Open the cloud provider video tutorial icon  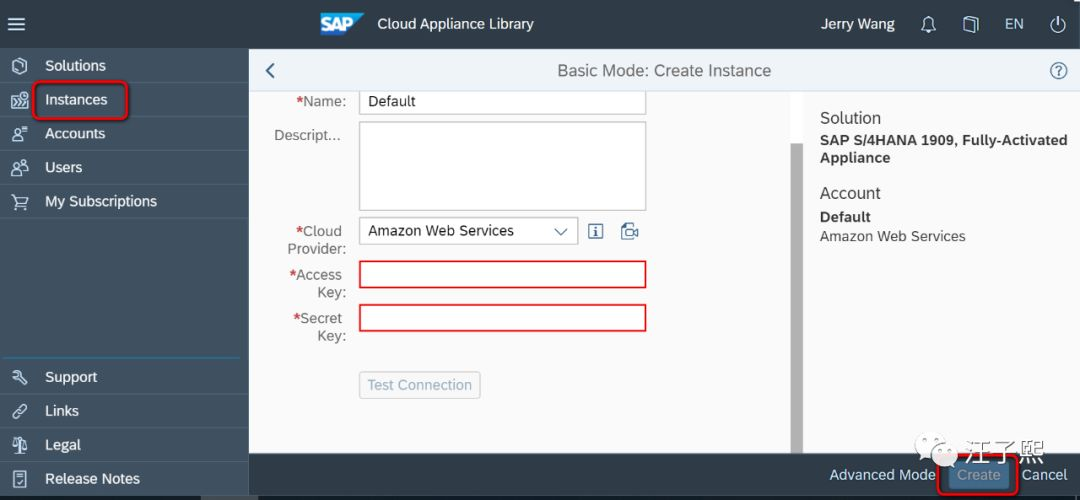point(629,231)
